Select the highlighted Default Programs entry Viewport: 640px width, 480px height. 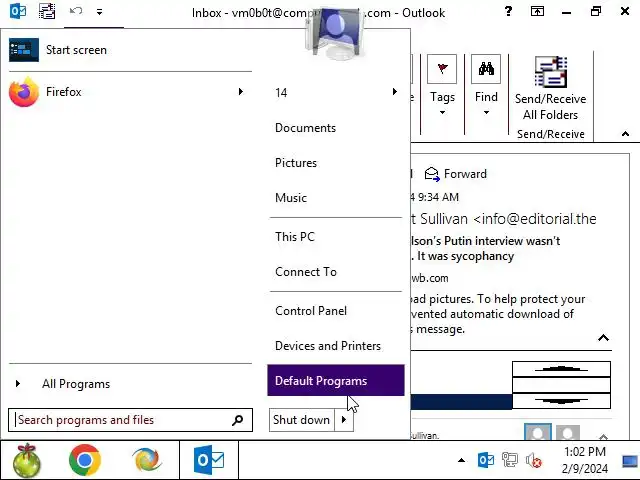tap(336, 380)
